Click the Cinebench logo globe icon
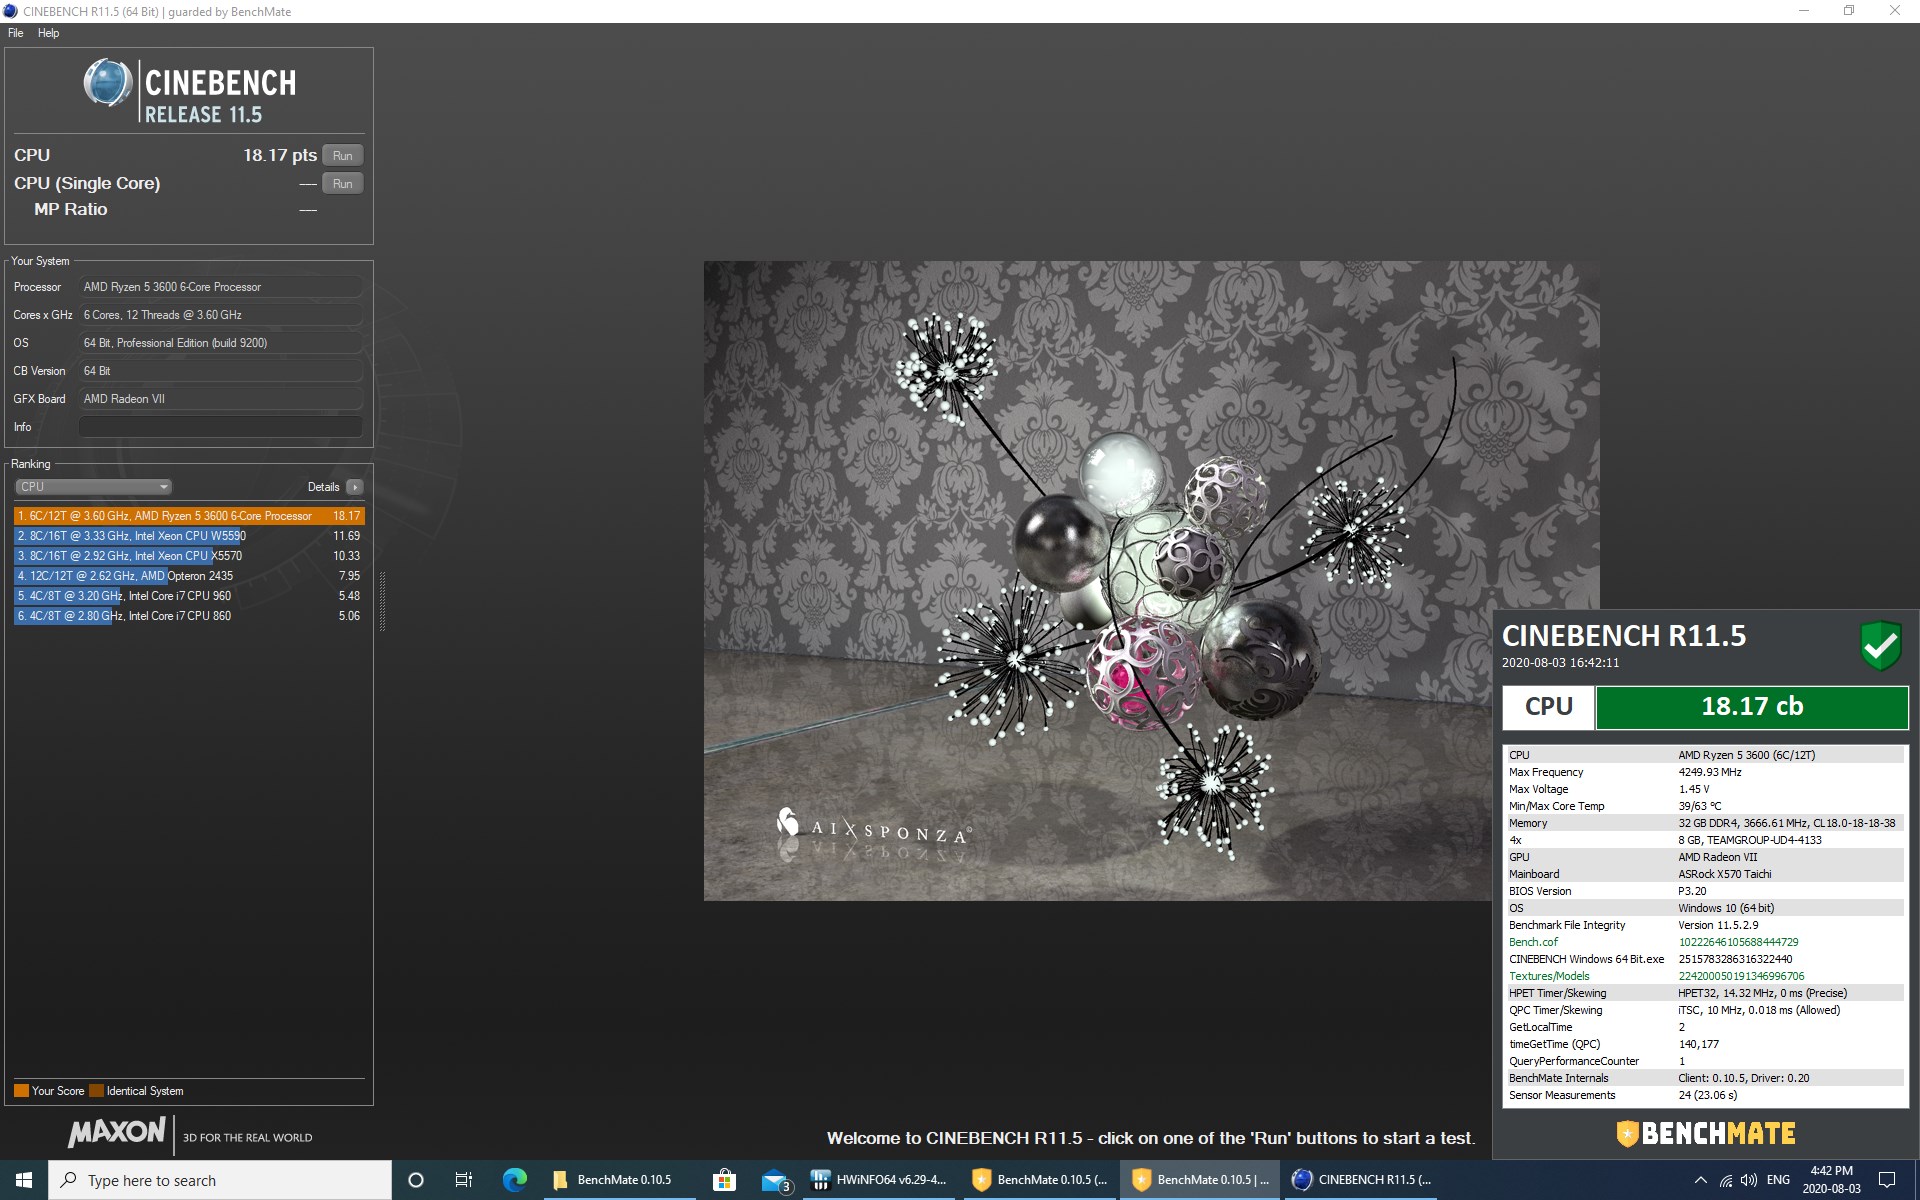This screenshot has height=1200, width=1920. tap(108, 83)
